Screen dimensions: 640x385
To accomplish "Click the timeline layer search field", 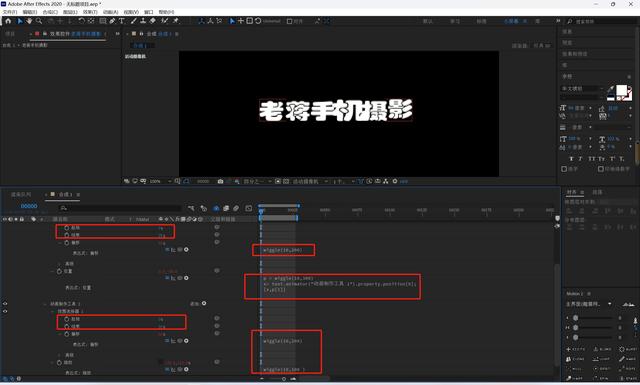I will coord(120,208).
